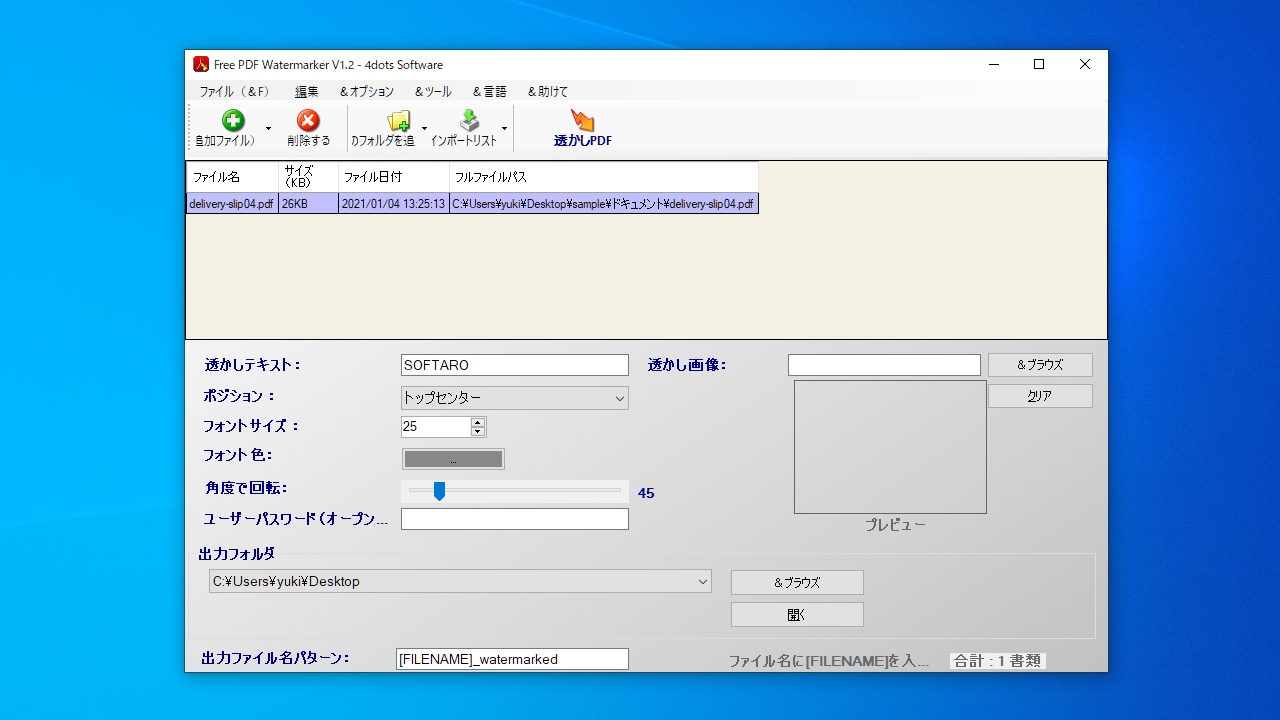Expand the Import List dropdown arrow

point(504,129)
